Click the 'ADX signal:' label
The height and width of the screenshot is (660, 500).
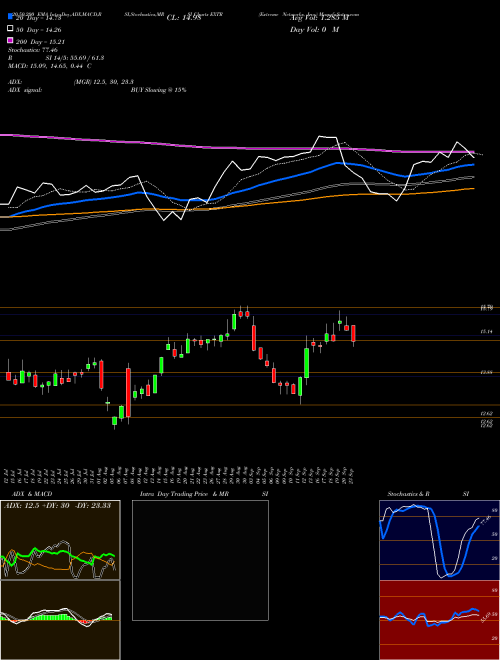tap(25, 90)
